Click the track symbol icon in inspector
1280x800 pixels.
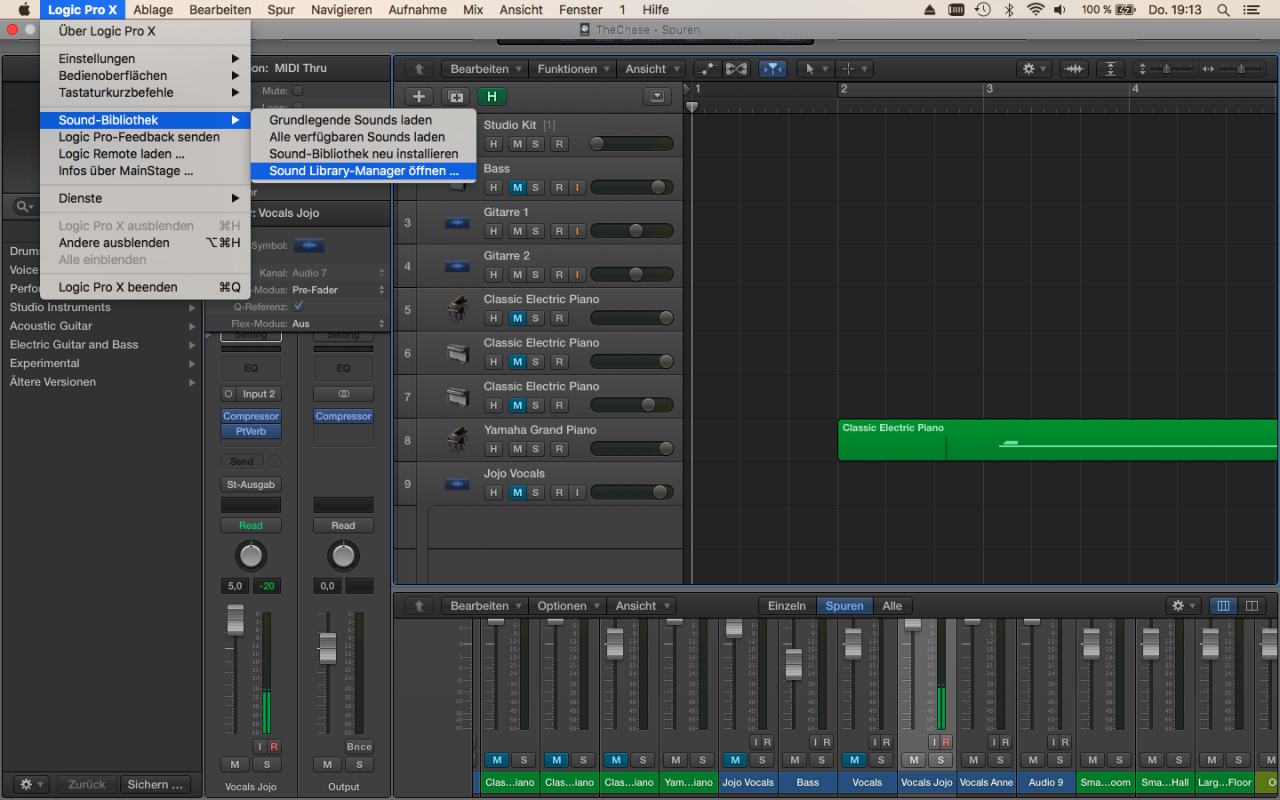pos(309,245)
